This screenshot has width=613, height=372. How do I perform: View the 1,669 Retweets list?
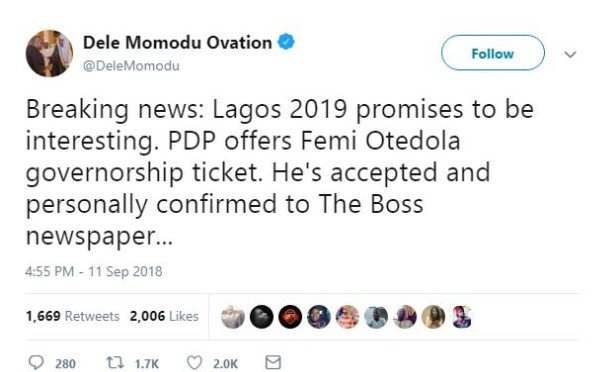click(x=72, y=316)
